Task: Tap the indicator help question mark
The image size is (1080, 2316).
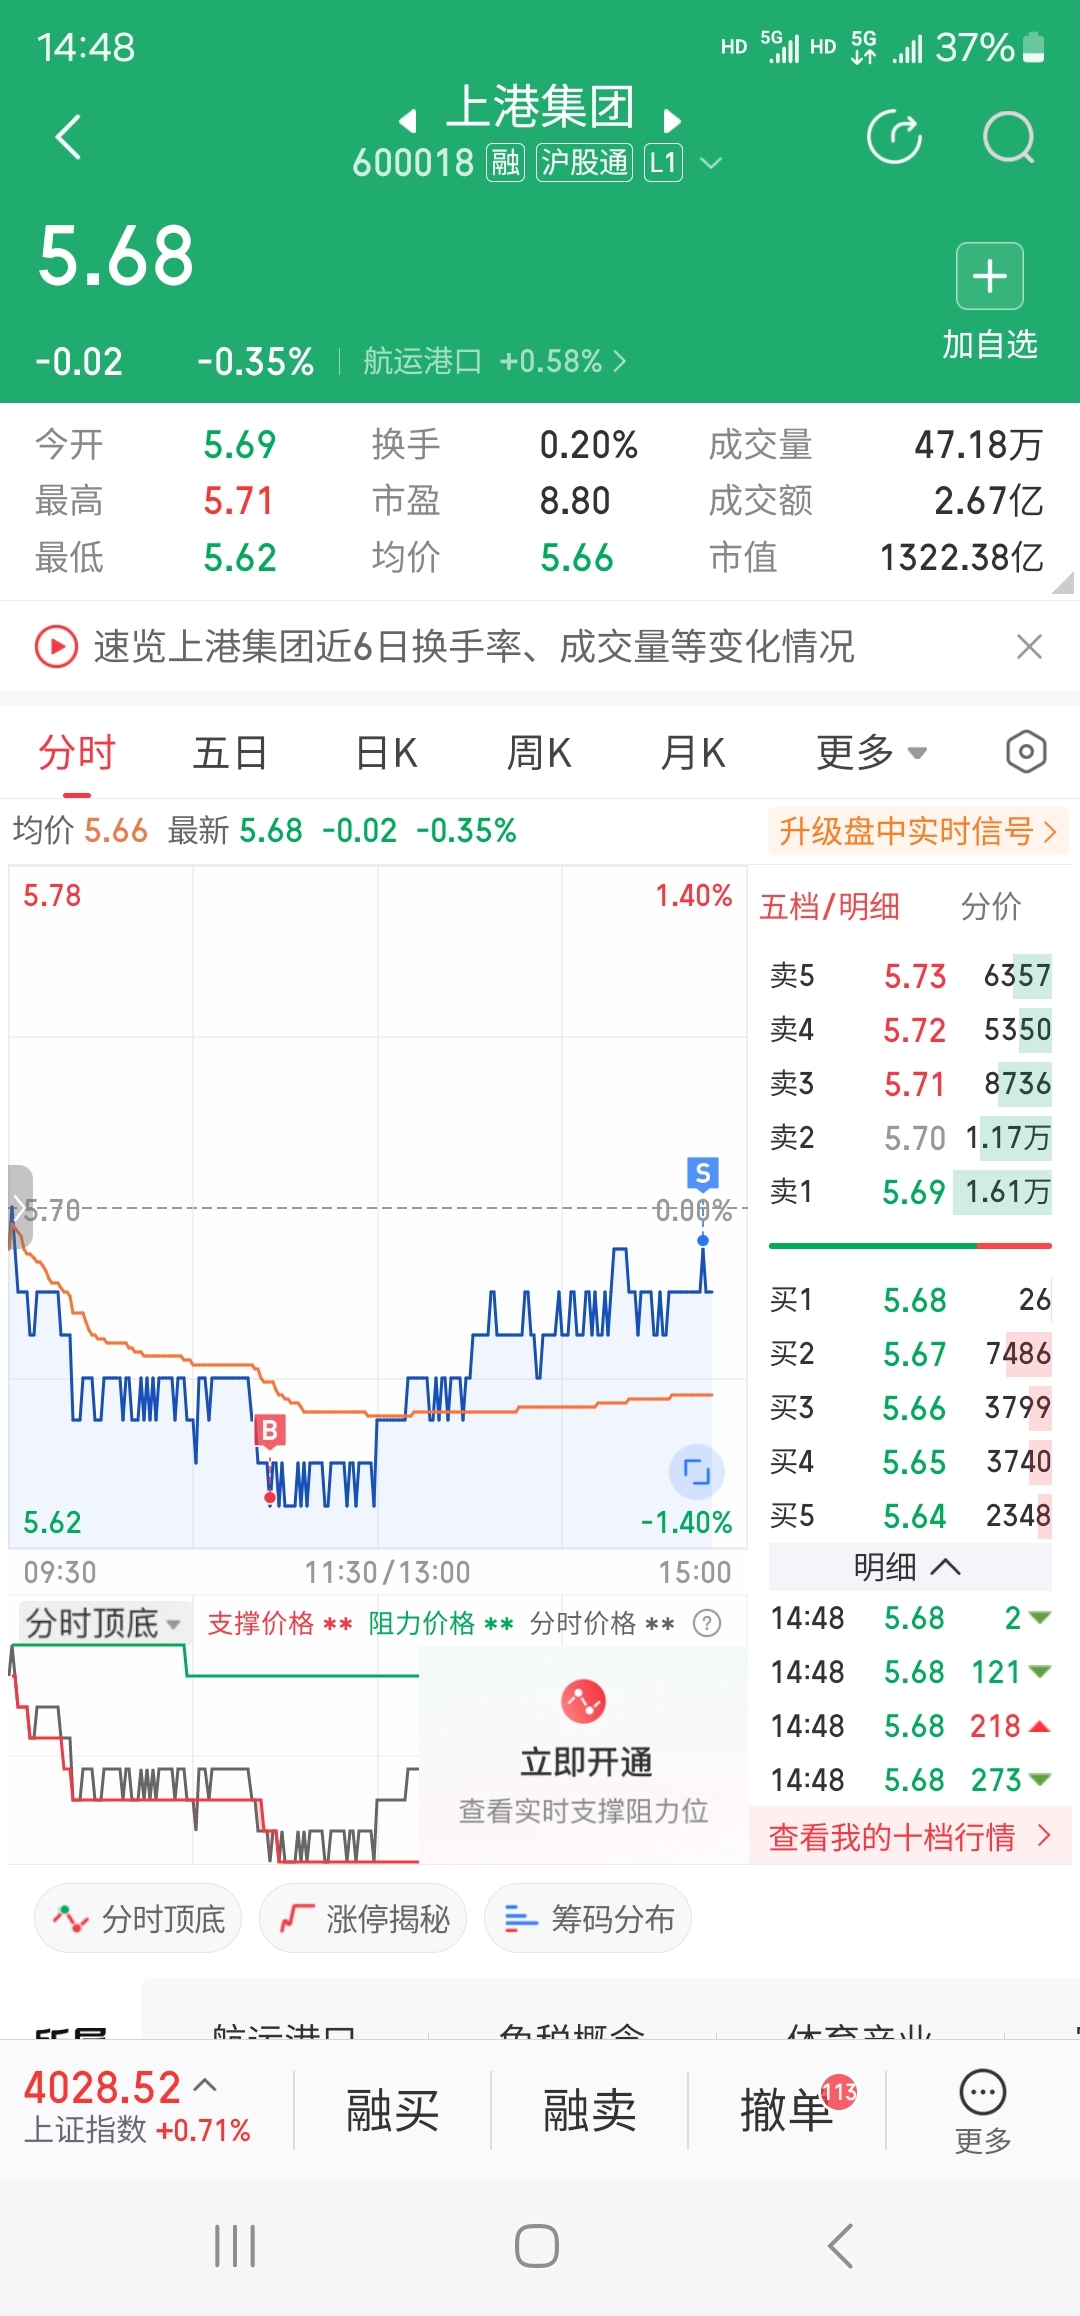Action: 707,1623
